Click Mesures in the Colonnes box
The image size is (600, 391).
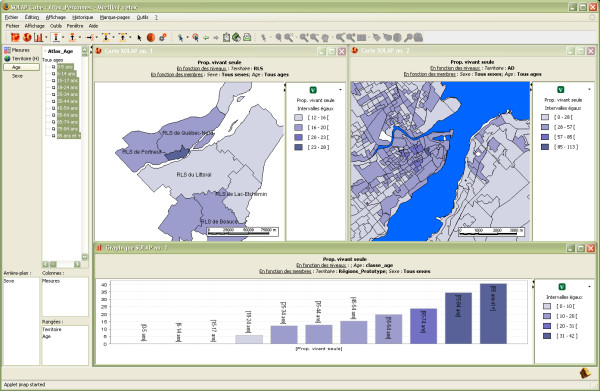click(51, 281)
